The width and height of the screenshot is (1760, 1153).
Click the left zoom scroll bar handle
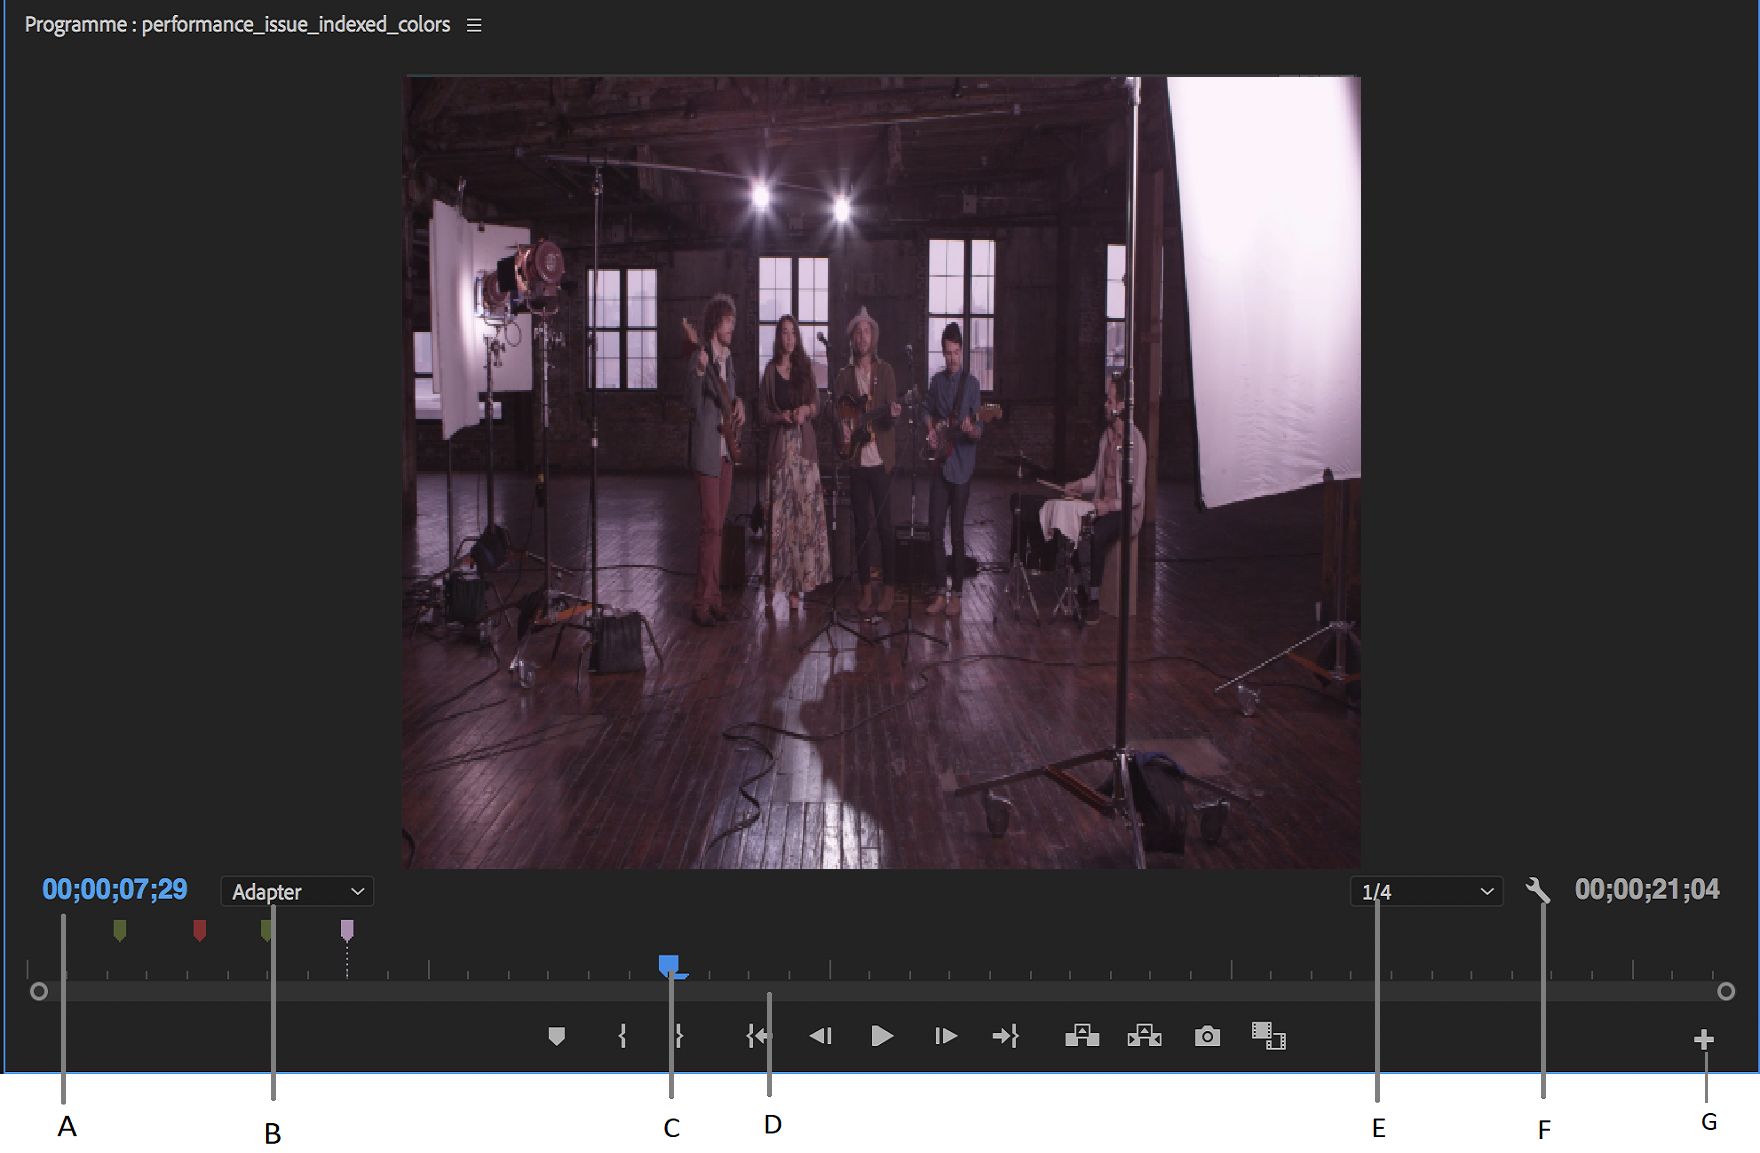pyautogui.click(x=39, y=991)
